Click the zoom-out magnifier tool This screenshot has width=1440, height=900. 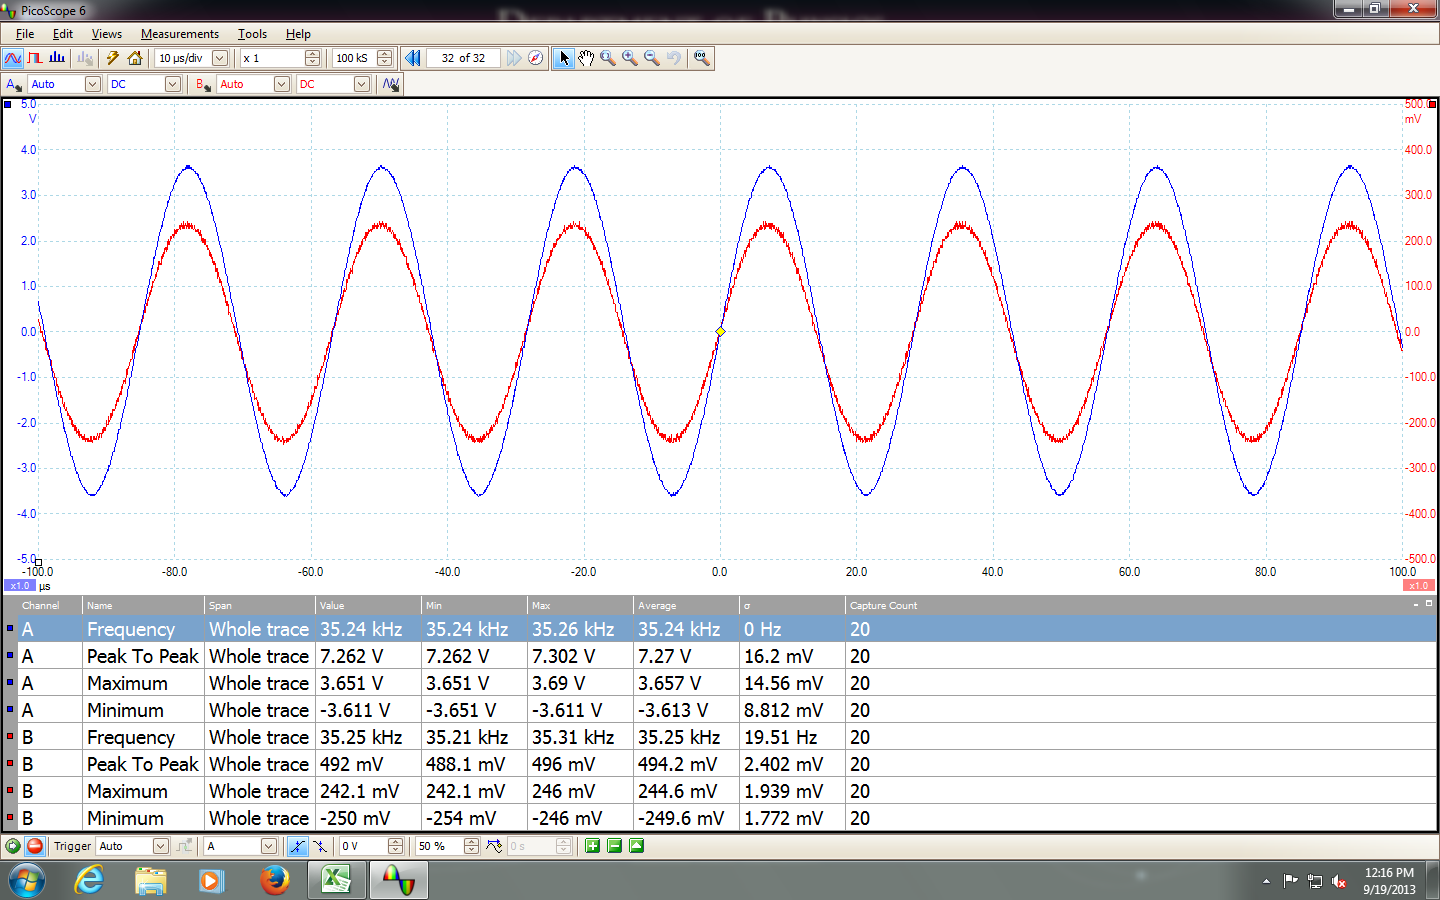[652, 58]
